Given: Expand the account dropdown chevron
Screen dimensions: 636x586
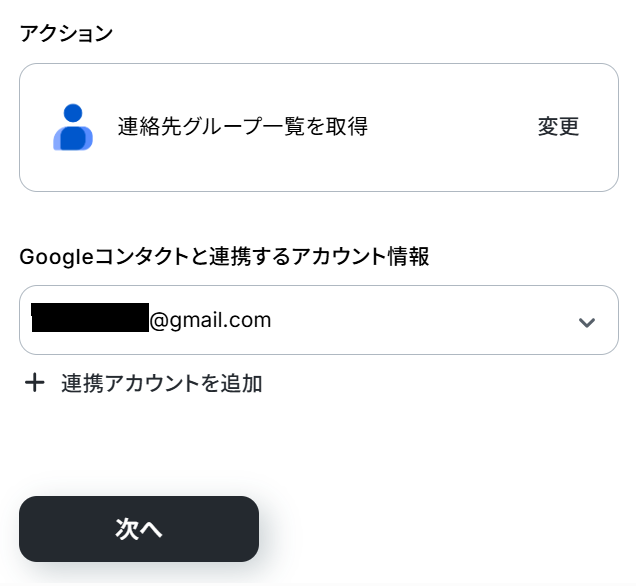Looking at the screenshot, I should [x=587, y=322].
